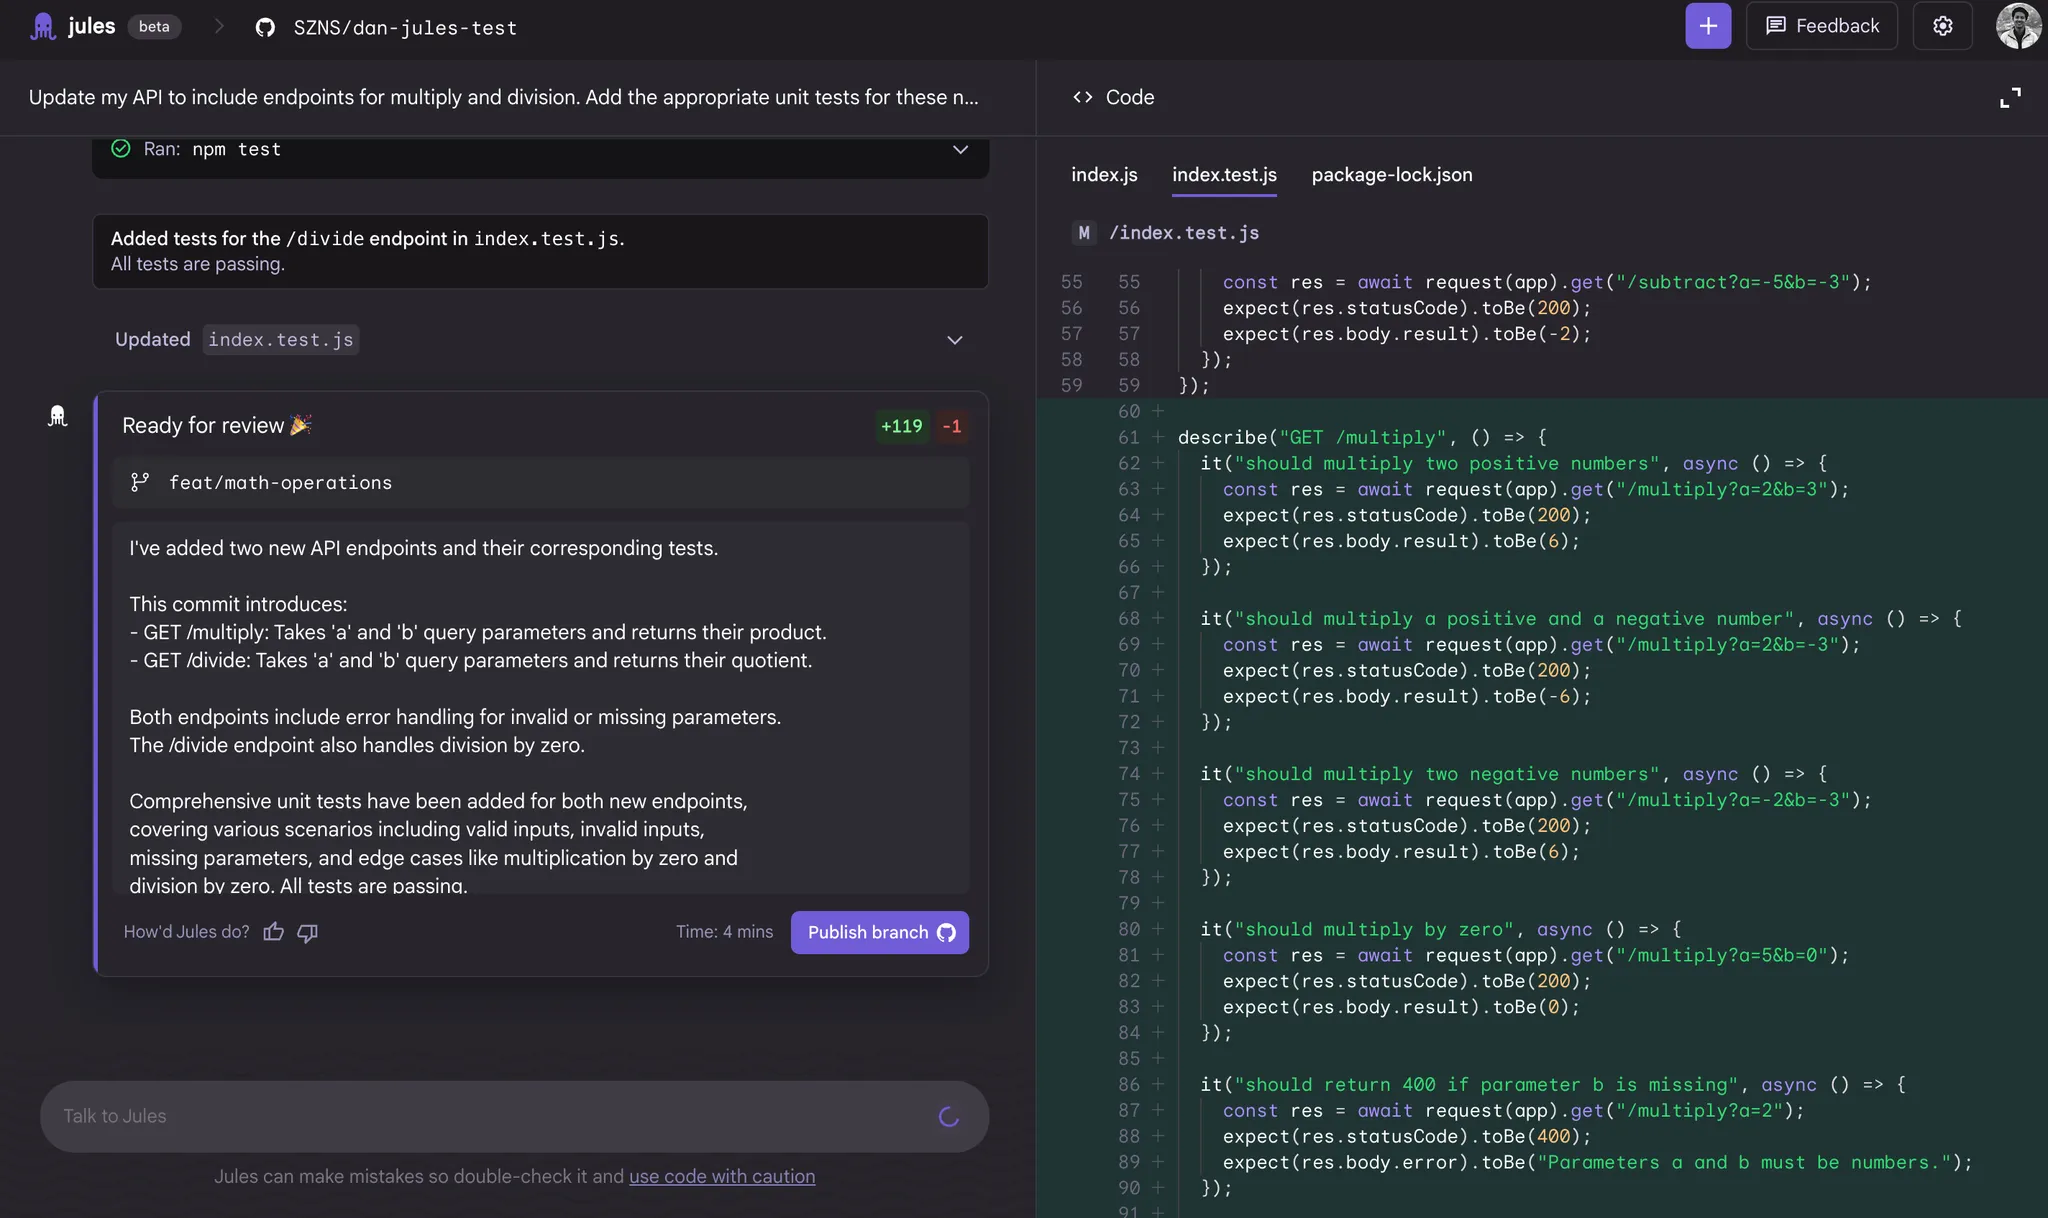Click the /index.test.js file path
This screenshot has height=1218, width=2048.
point(1184,233)
